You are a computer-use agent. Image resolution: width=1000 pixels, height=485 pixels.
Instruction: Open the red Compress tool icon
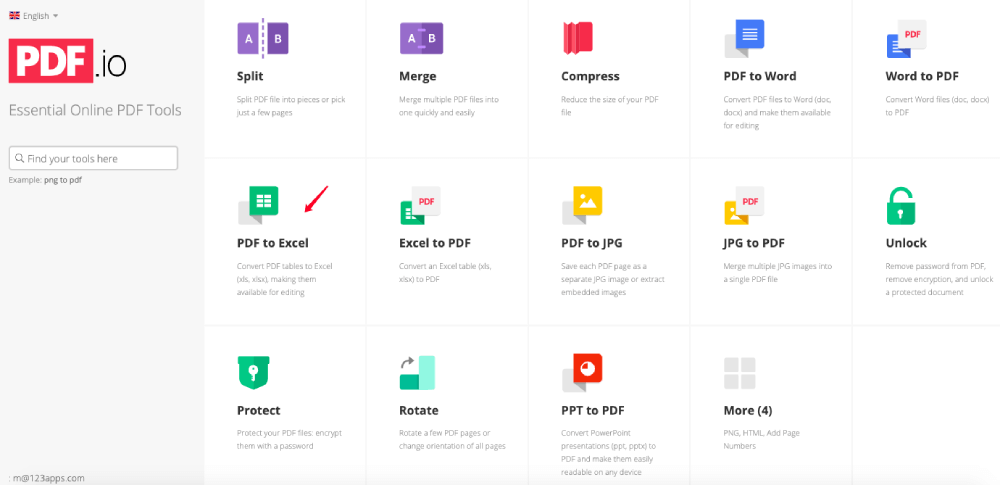[578, 37]
